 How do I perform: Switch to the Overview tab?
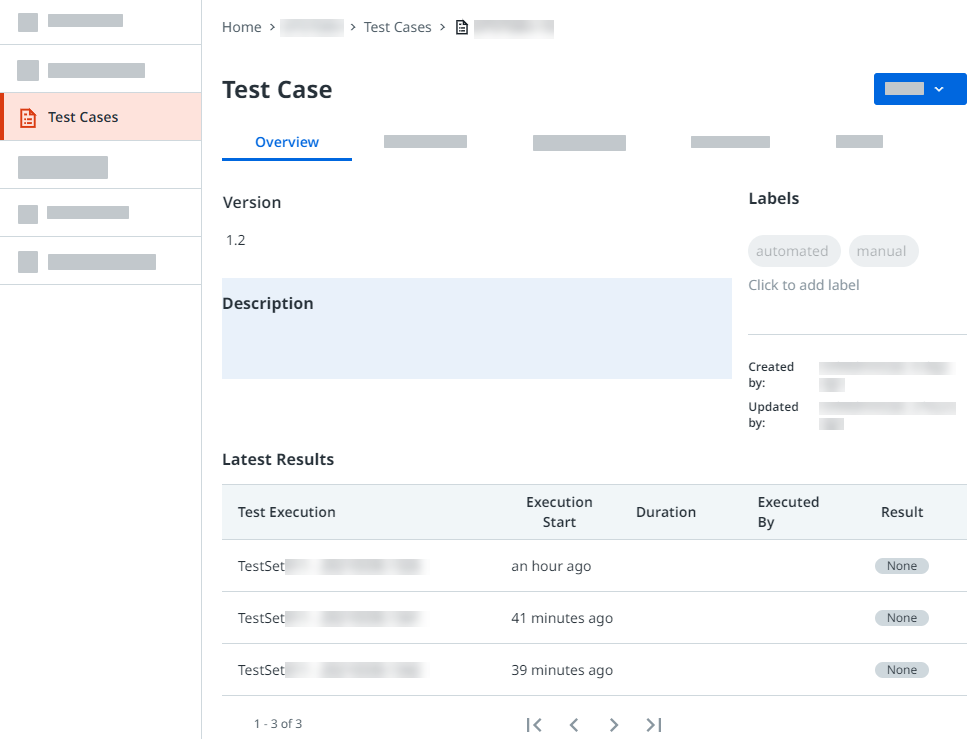(x=287, y=142)
